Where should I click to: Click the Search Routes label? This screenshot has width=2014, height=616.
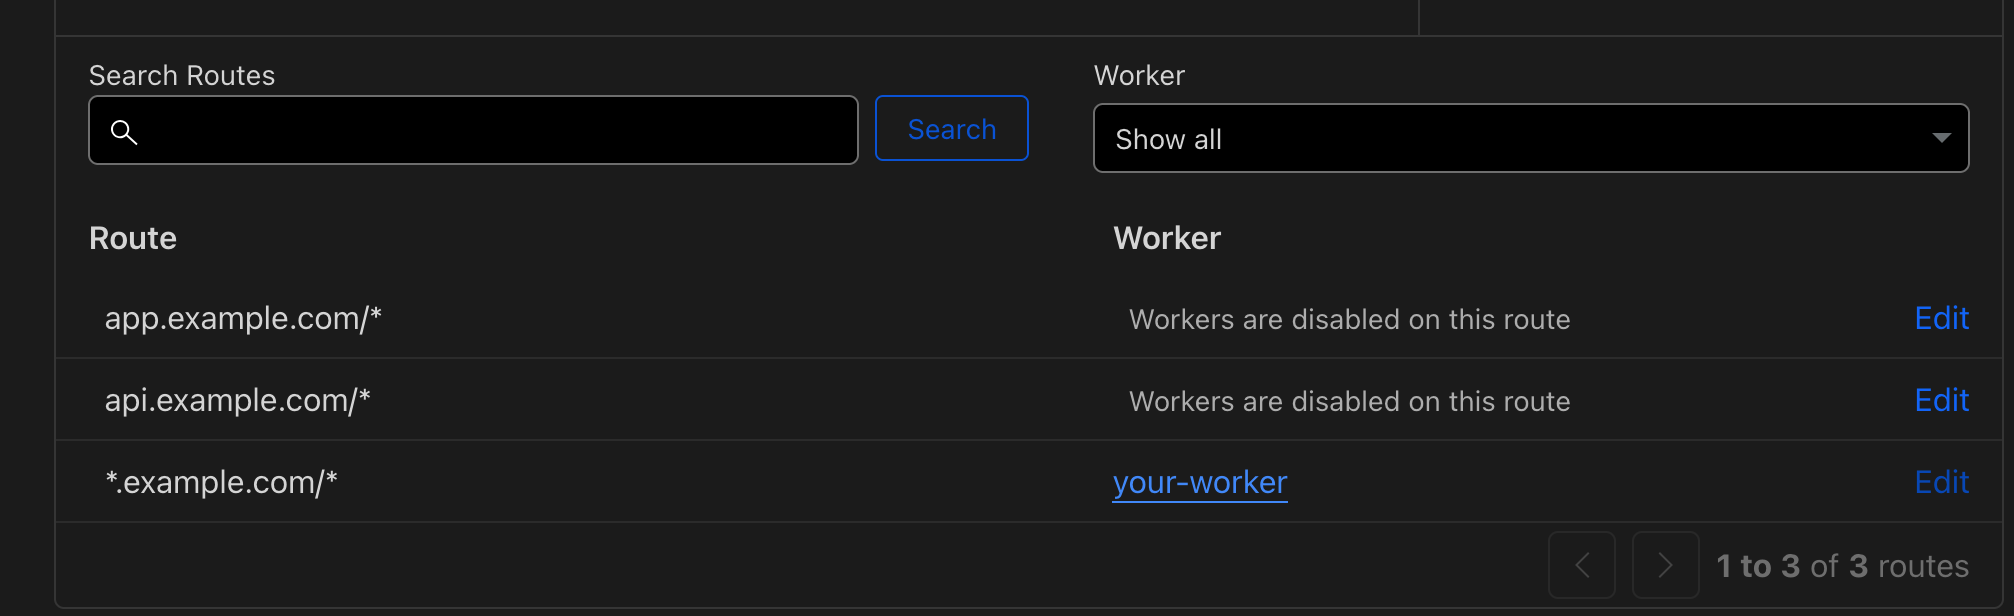pyautogui.click(x=182, y=75)
